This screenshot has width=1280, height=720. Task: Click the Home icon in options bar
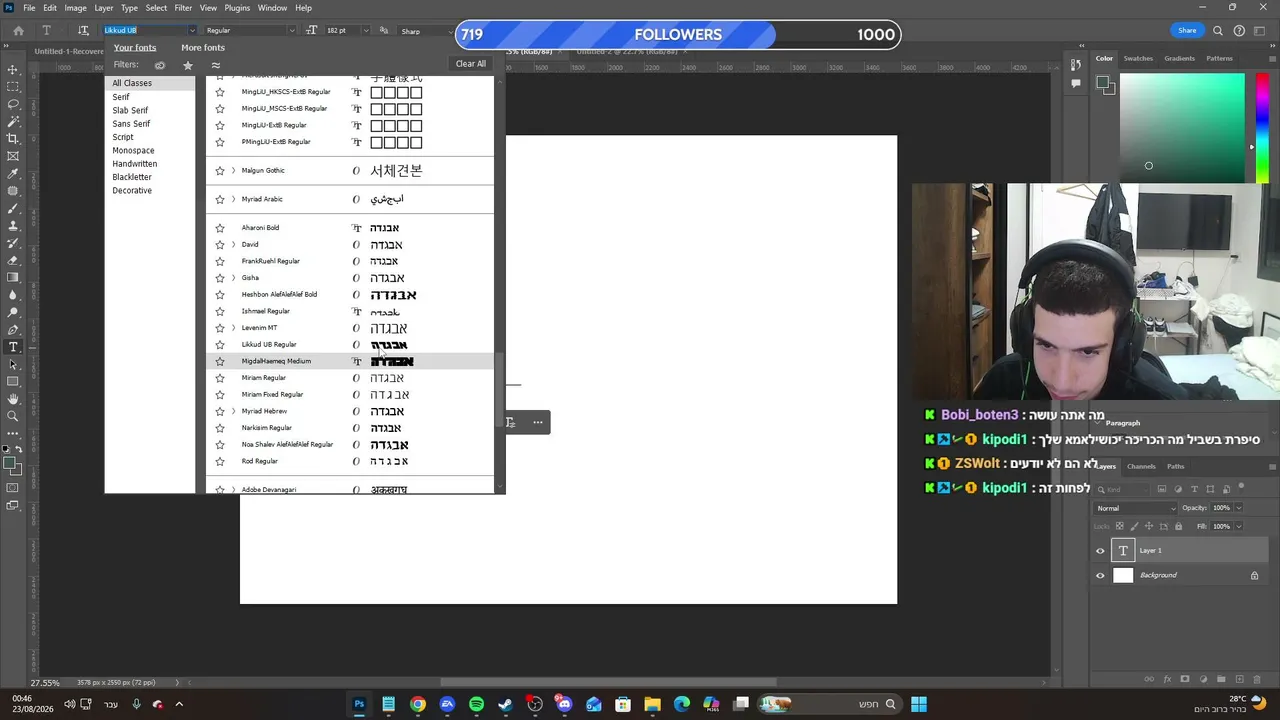pos(18,31)
